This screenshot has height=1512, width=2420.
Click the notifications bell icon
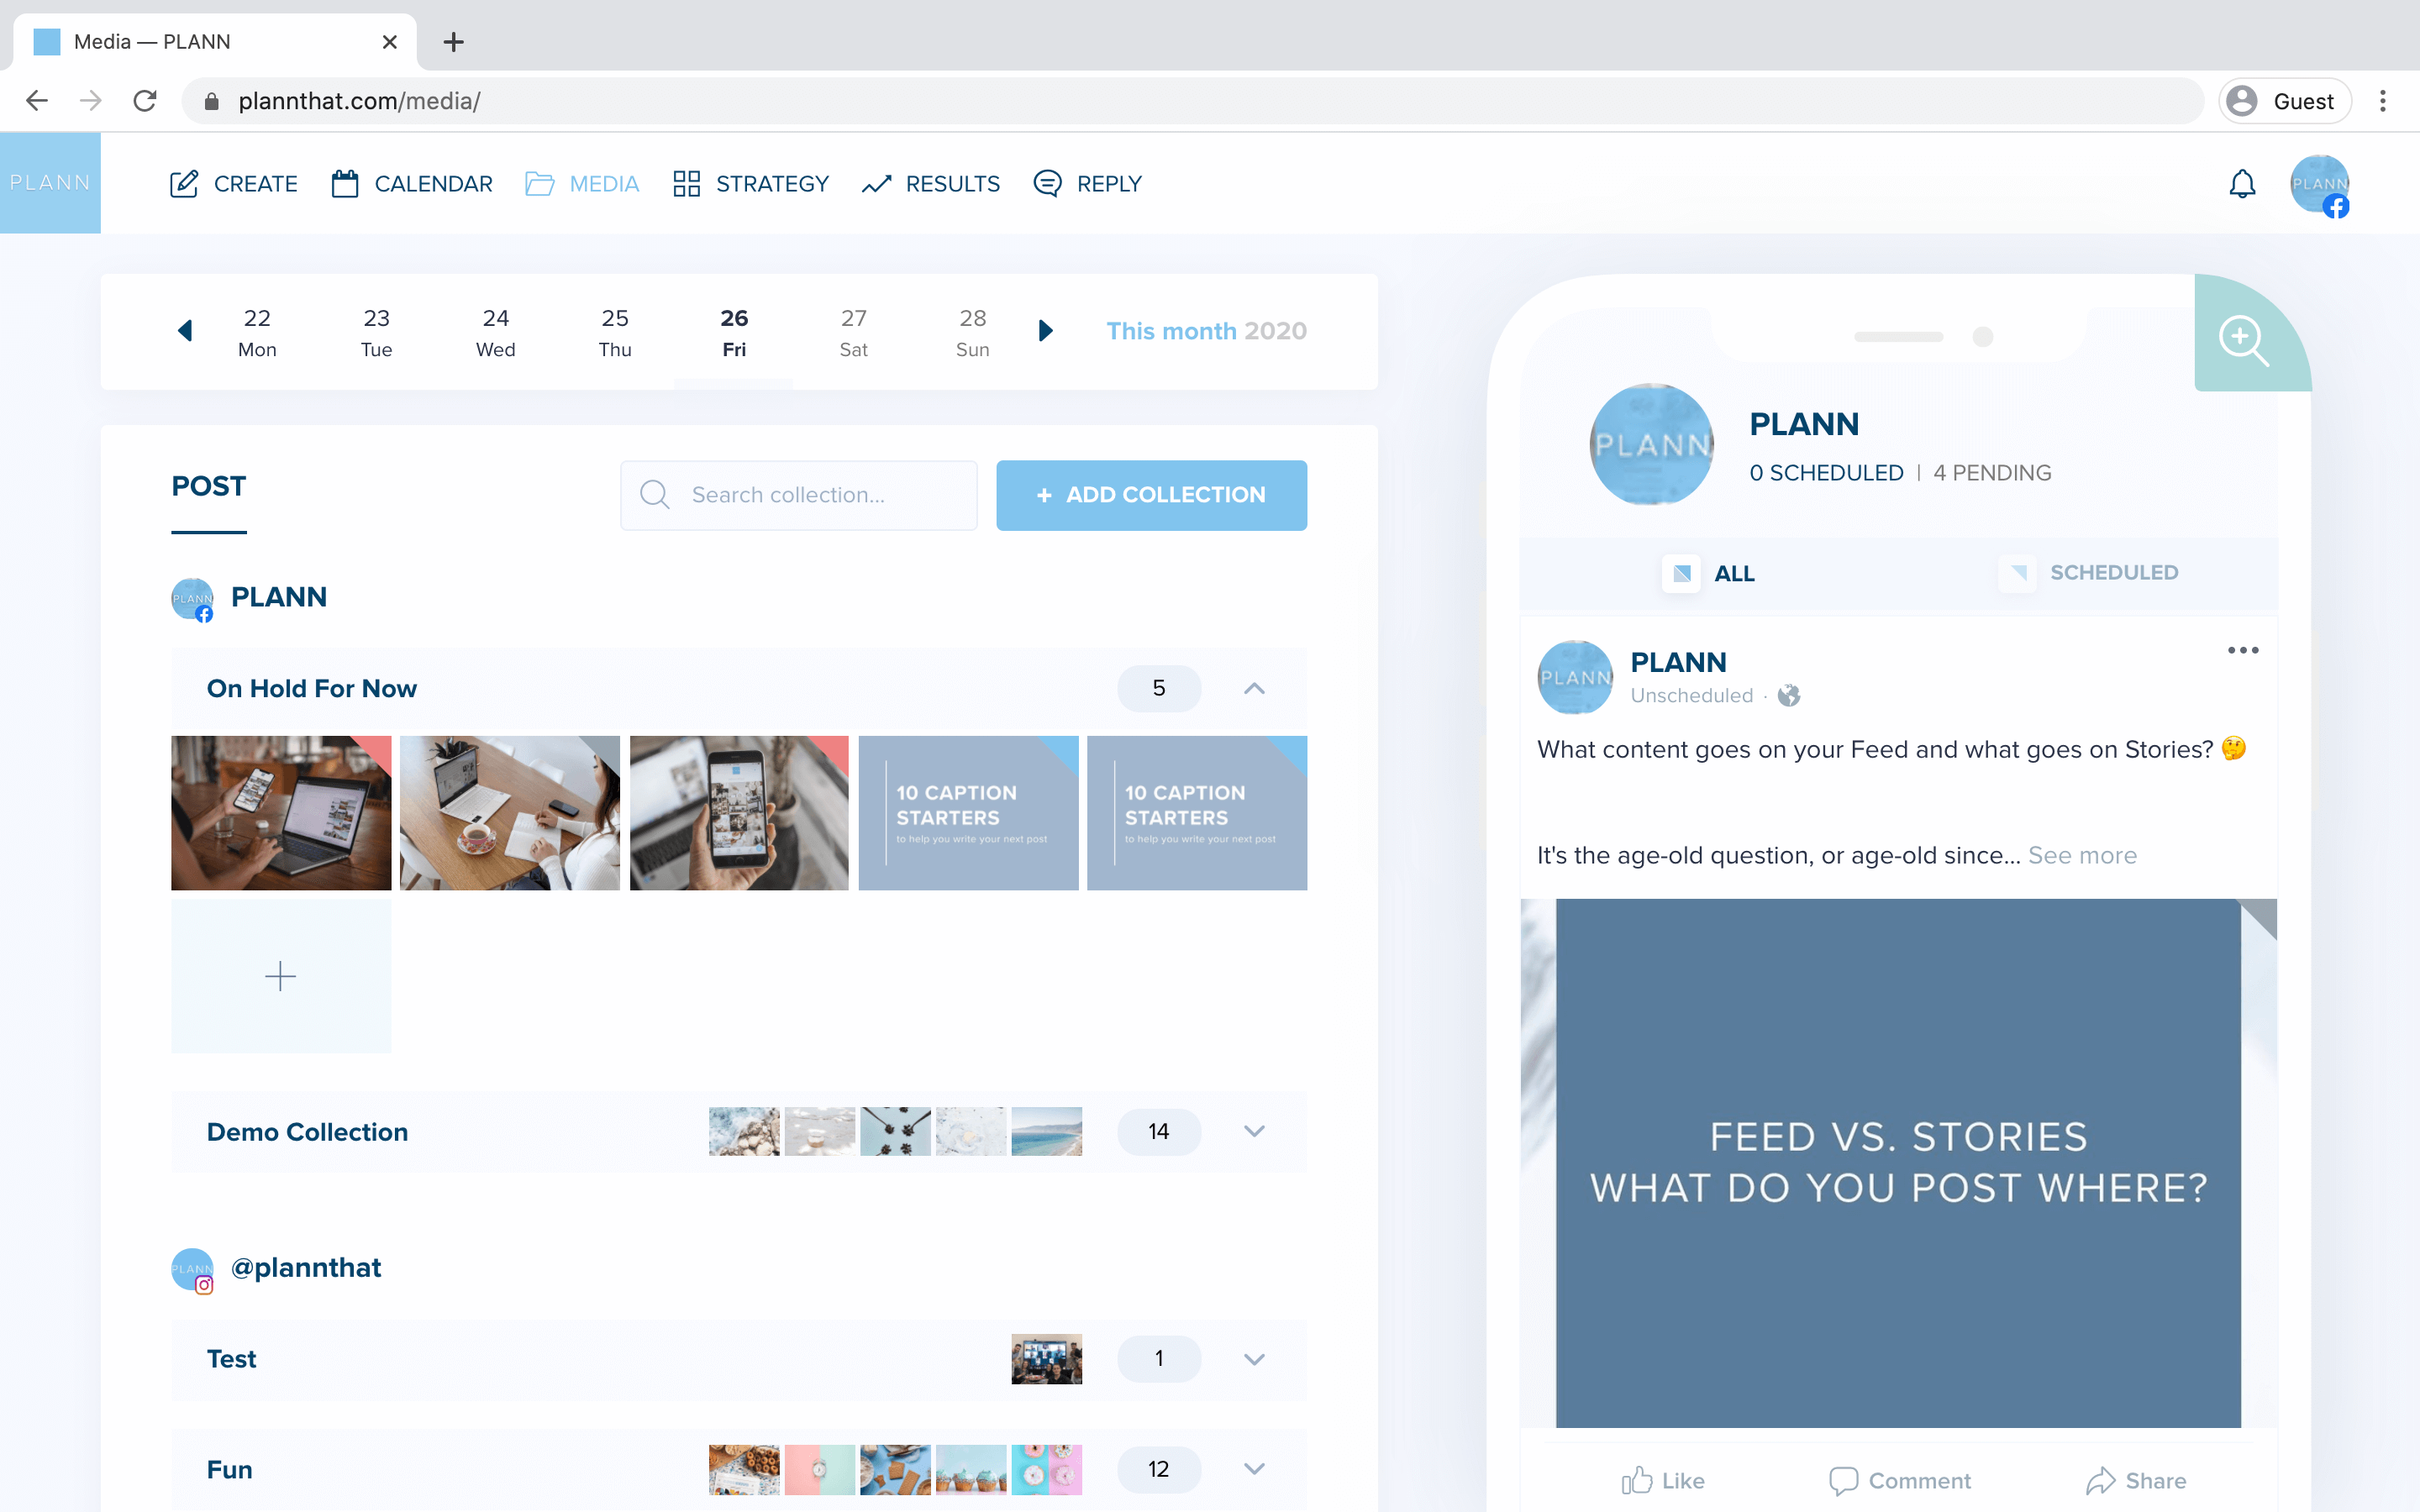2242,184
